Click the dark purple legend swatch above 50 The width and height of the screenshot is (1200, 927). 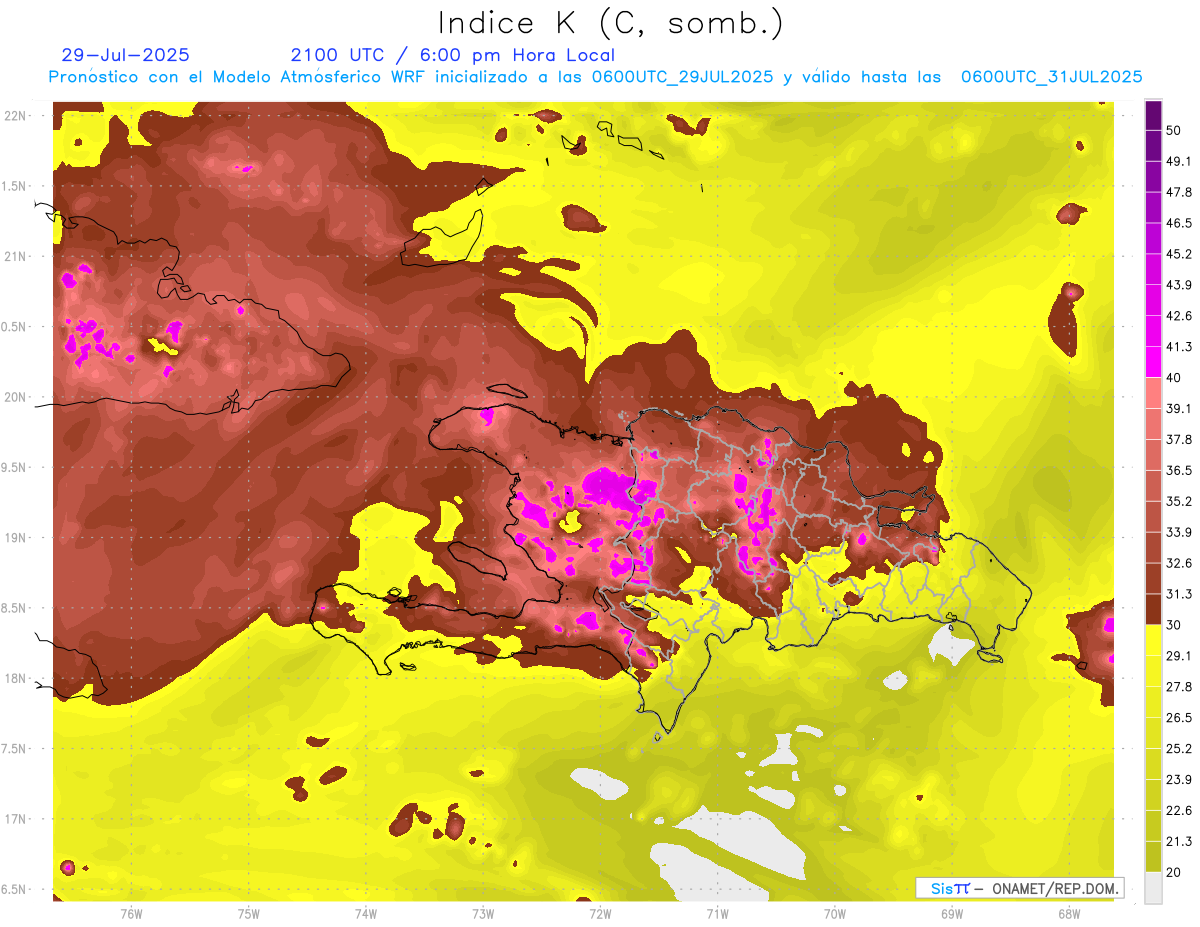click(1153, 115)
